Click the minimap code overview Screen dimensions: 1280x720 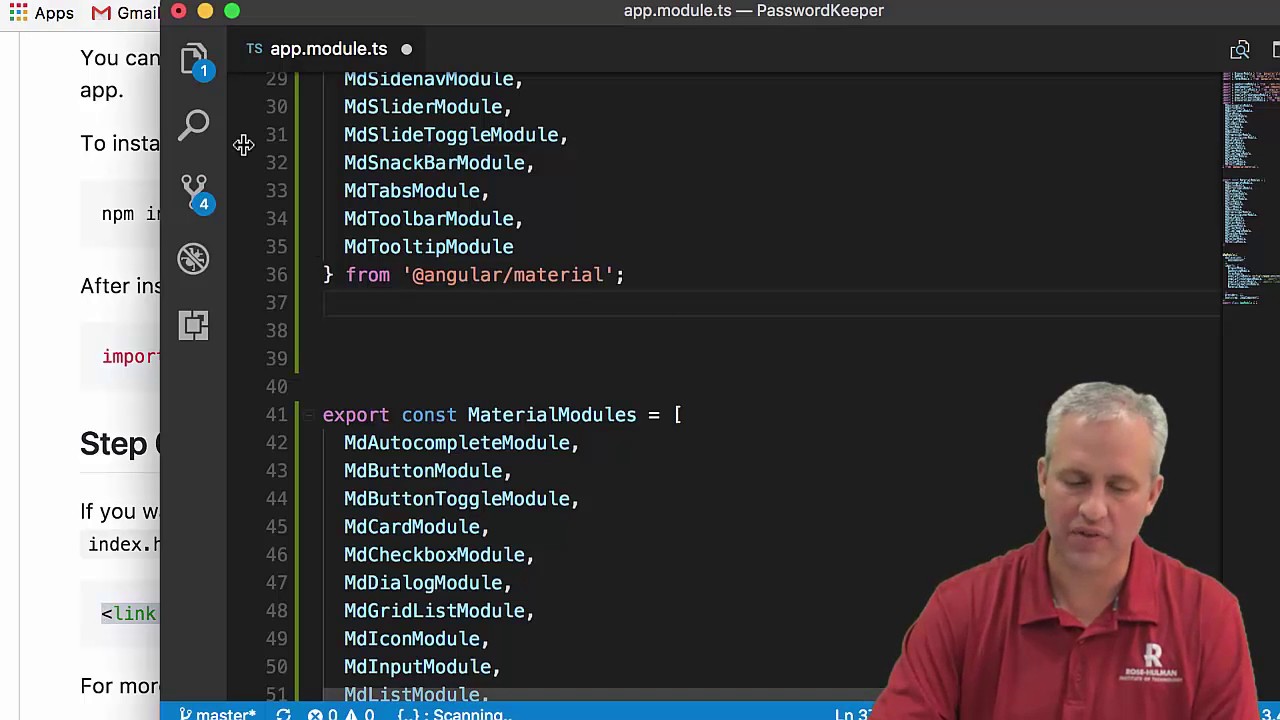(1250, 190)
